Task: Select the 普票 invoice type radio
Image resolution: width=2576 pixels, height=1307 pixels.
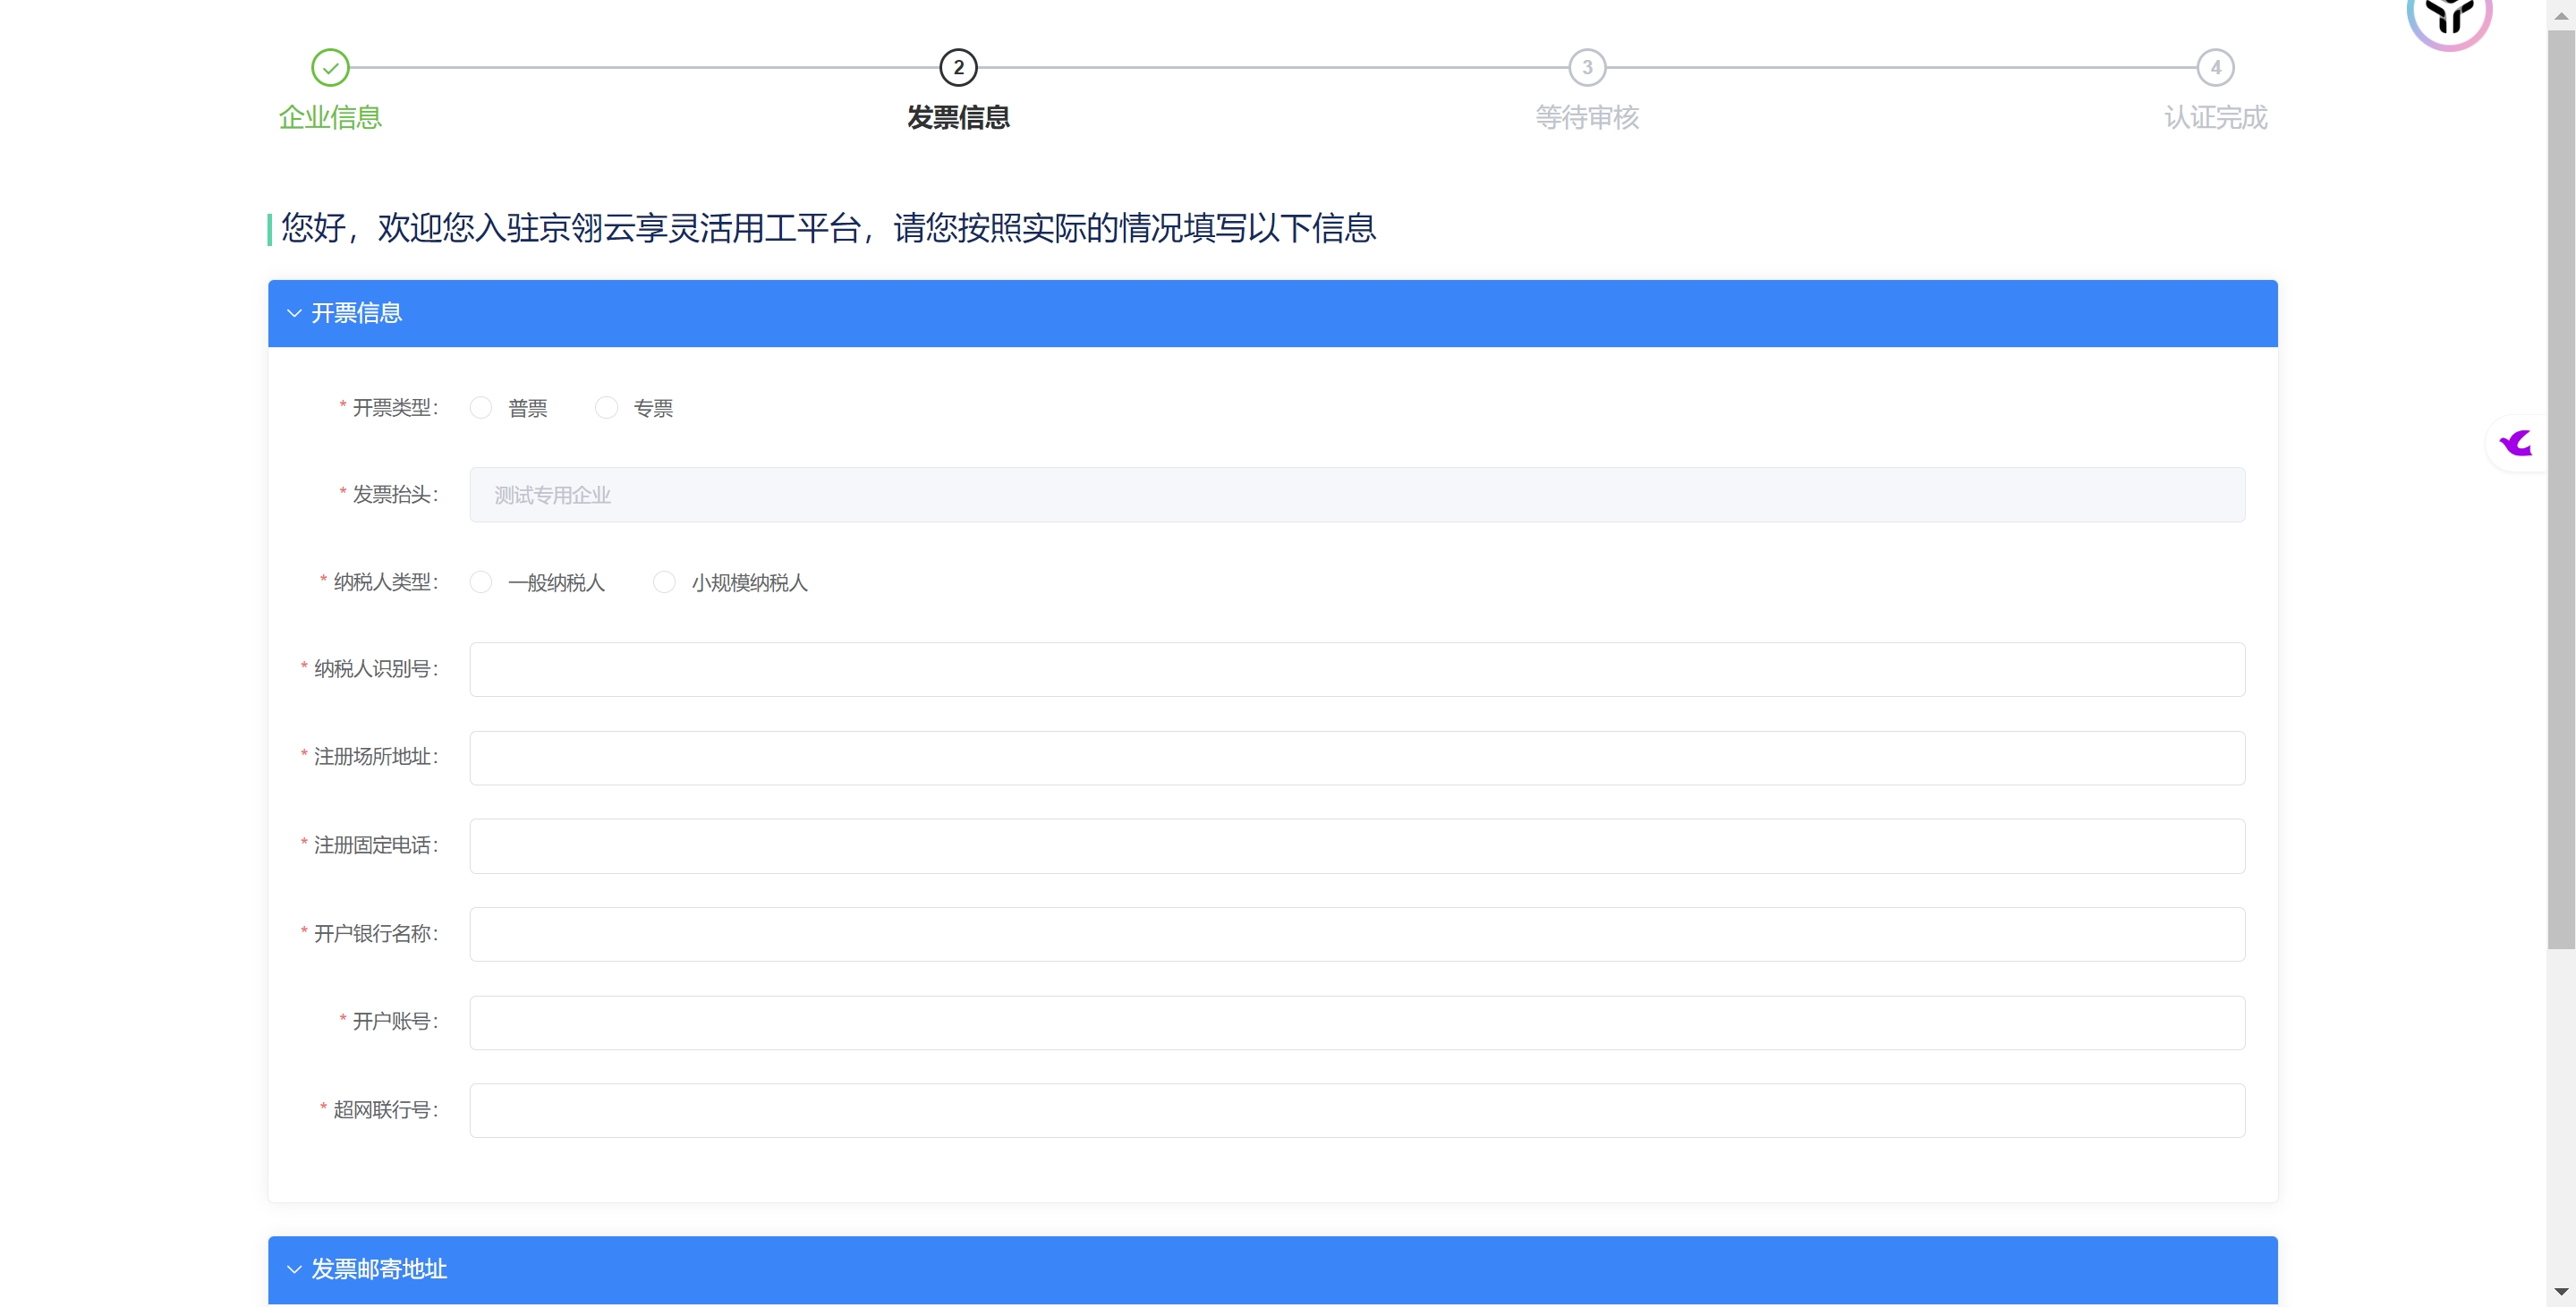Action: pyautogui.click(x=481, y=408)
